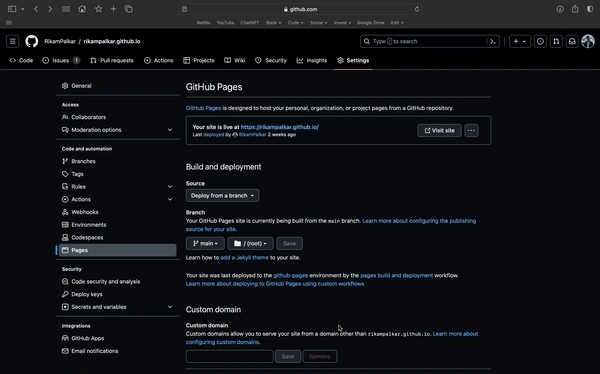
Task: Open the create new plus dropdown
Action: point(520,41)
